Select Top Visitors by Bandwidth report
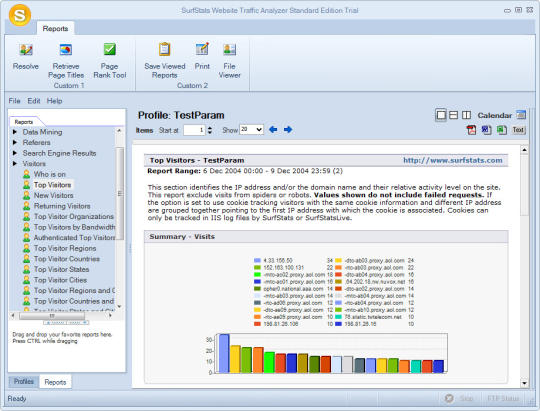 [x=74, y=227]
